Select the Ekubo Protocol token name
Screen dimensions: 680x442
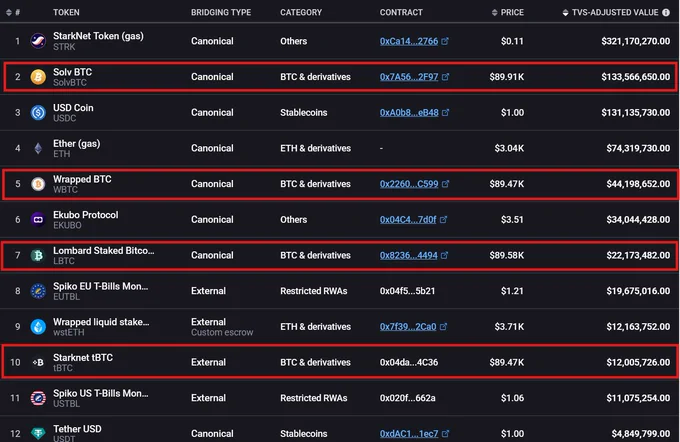tap(85, 215)
